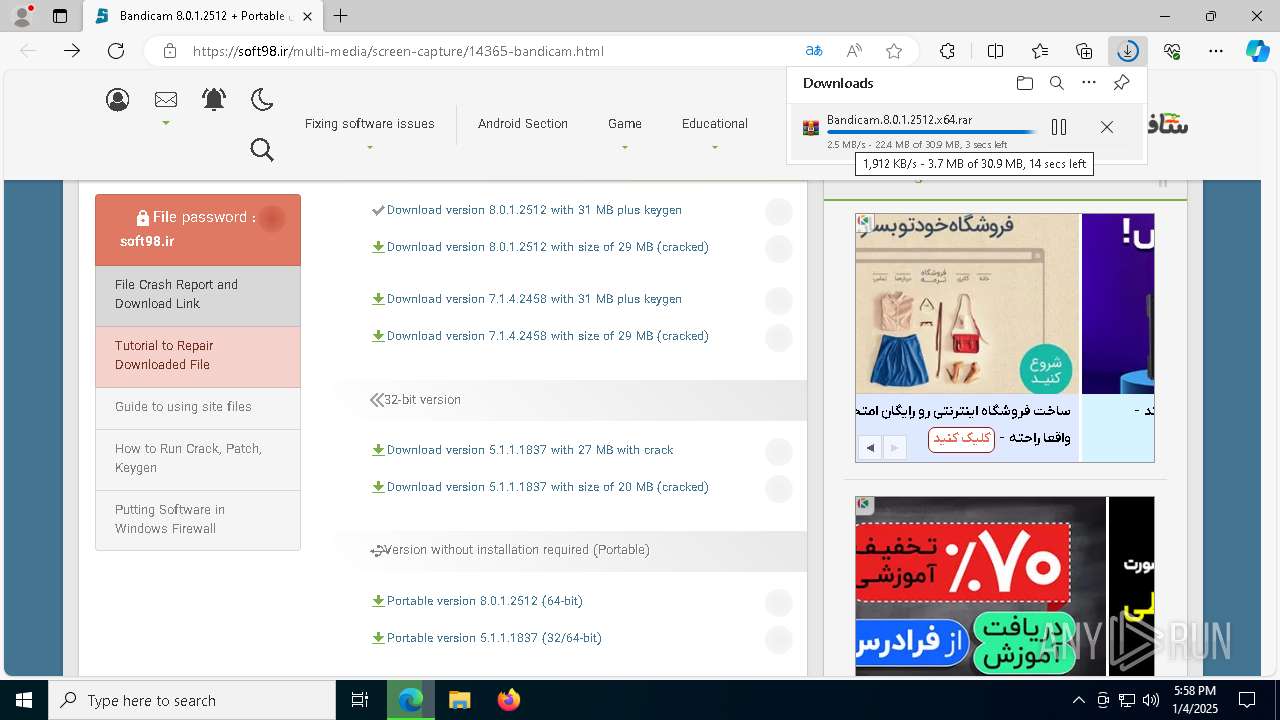Launch Firefox from taskbar
The height and width of the screenshot is (720, 1280).
[x=509, y=700]
